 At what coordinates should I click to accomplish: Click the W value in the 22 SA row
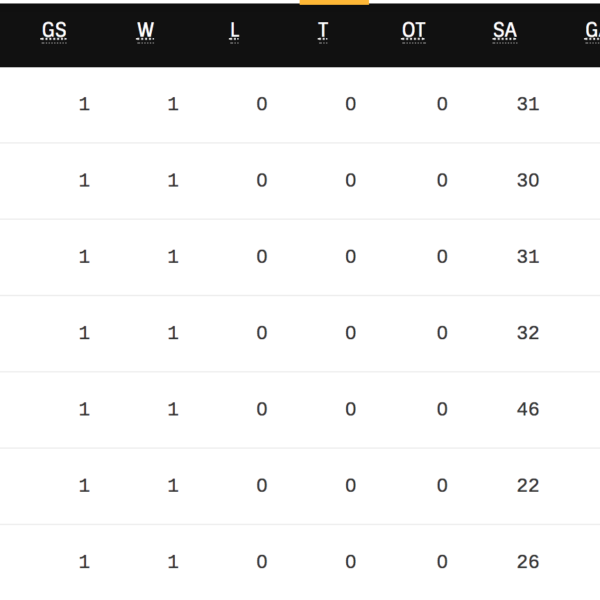173,485
